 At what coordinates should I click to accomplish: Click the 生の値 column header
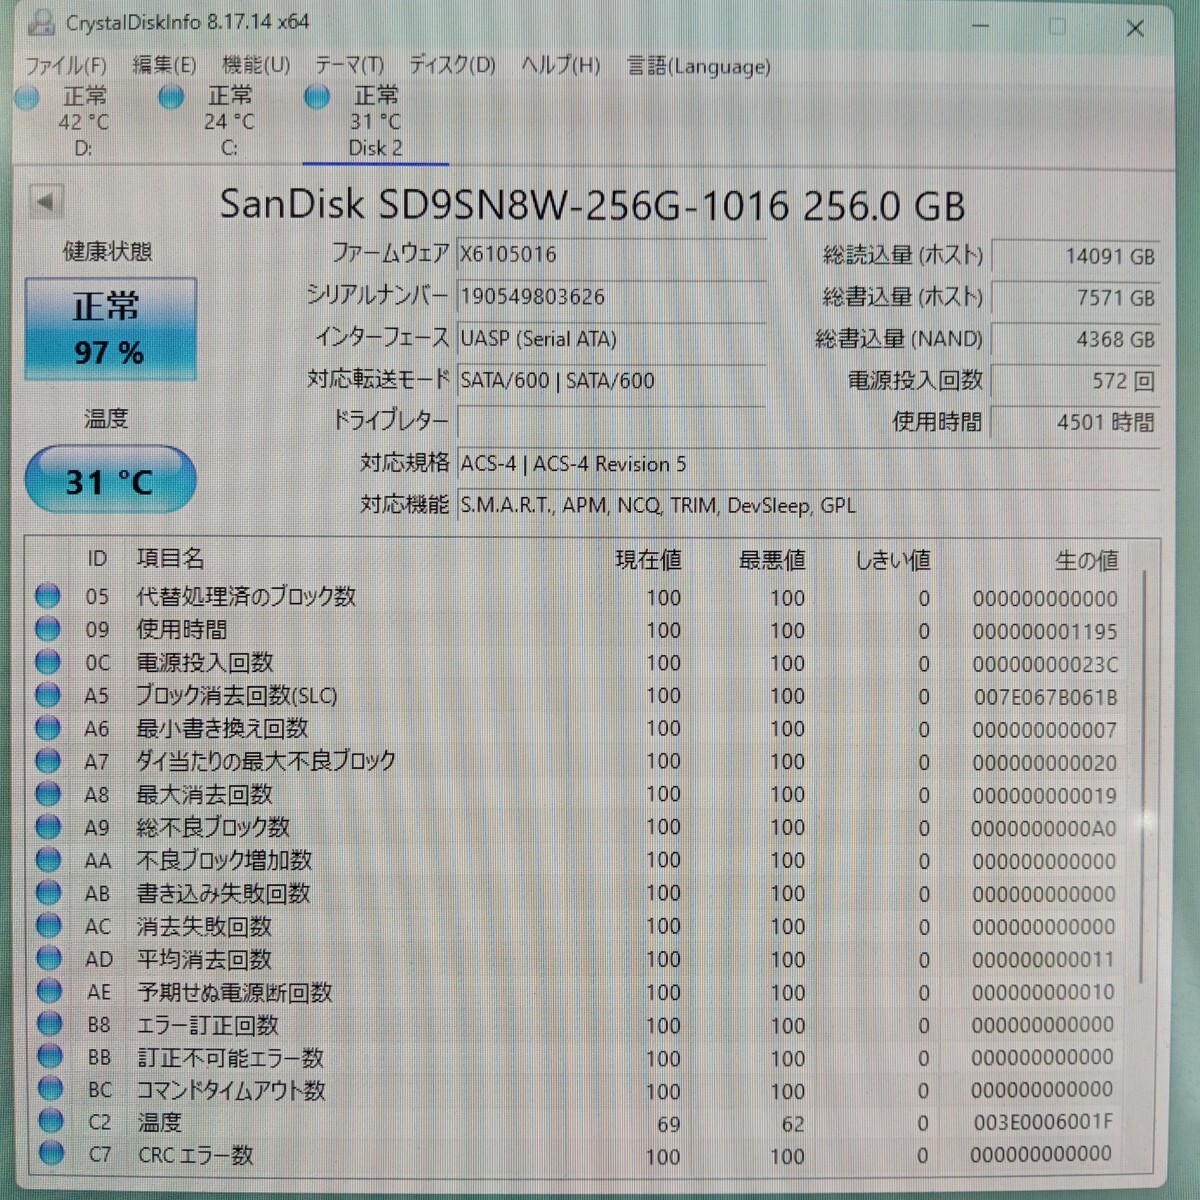(1086, 561)
